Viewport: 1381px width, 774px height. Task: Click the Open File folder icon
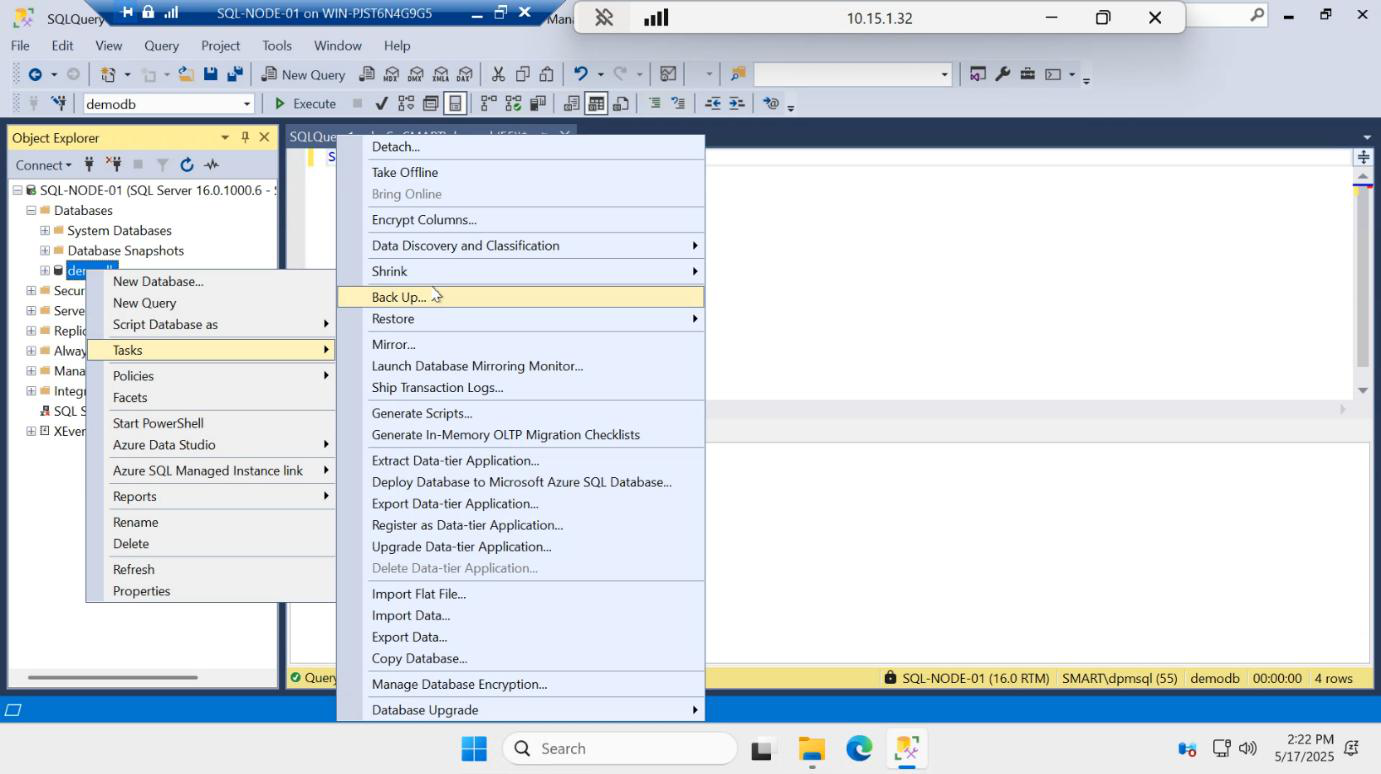[x=186, y=74]
